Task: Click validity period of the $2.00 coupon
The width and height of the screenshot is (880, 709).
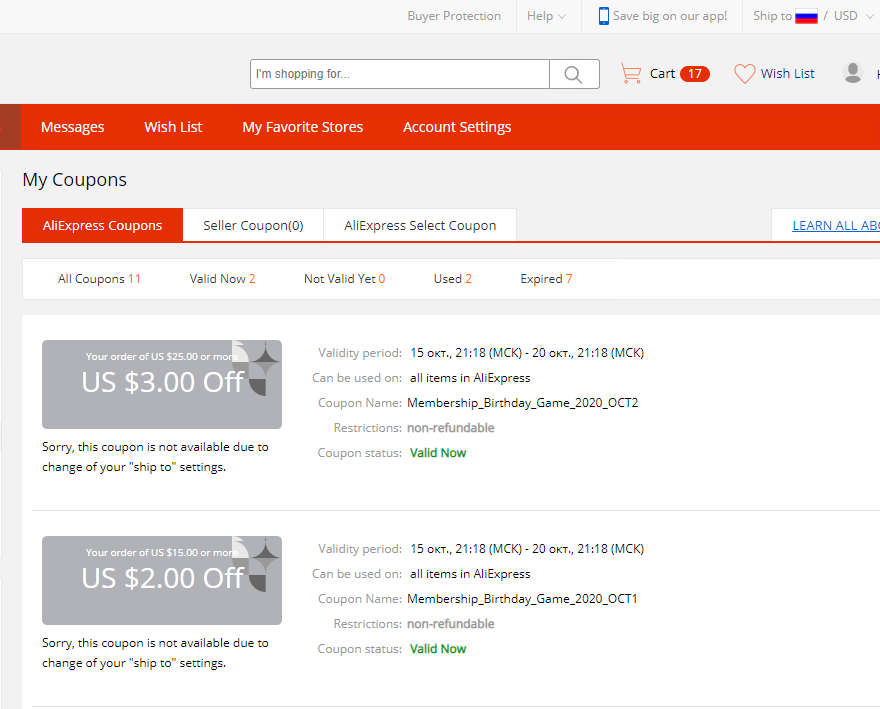Action: click(527, 549)
